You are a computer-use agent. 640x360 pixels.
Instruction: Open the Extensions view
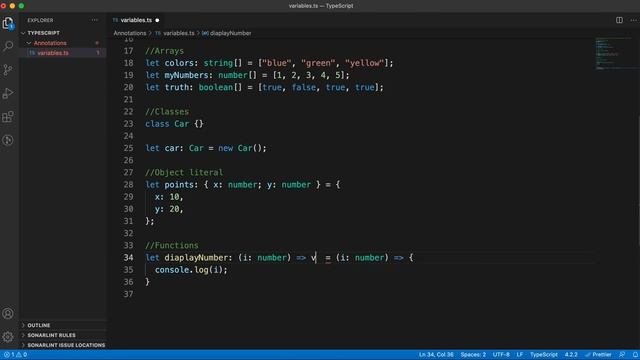tap(8, 117)
